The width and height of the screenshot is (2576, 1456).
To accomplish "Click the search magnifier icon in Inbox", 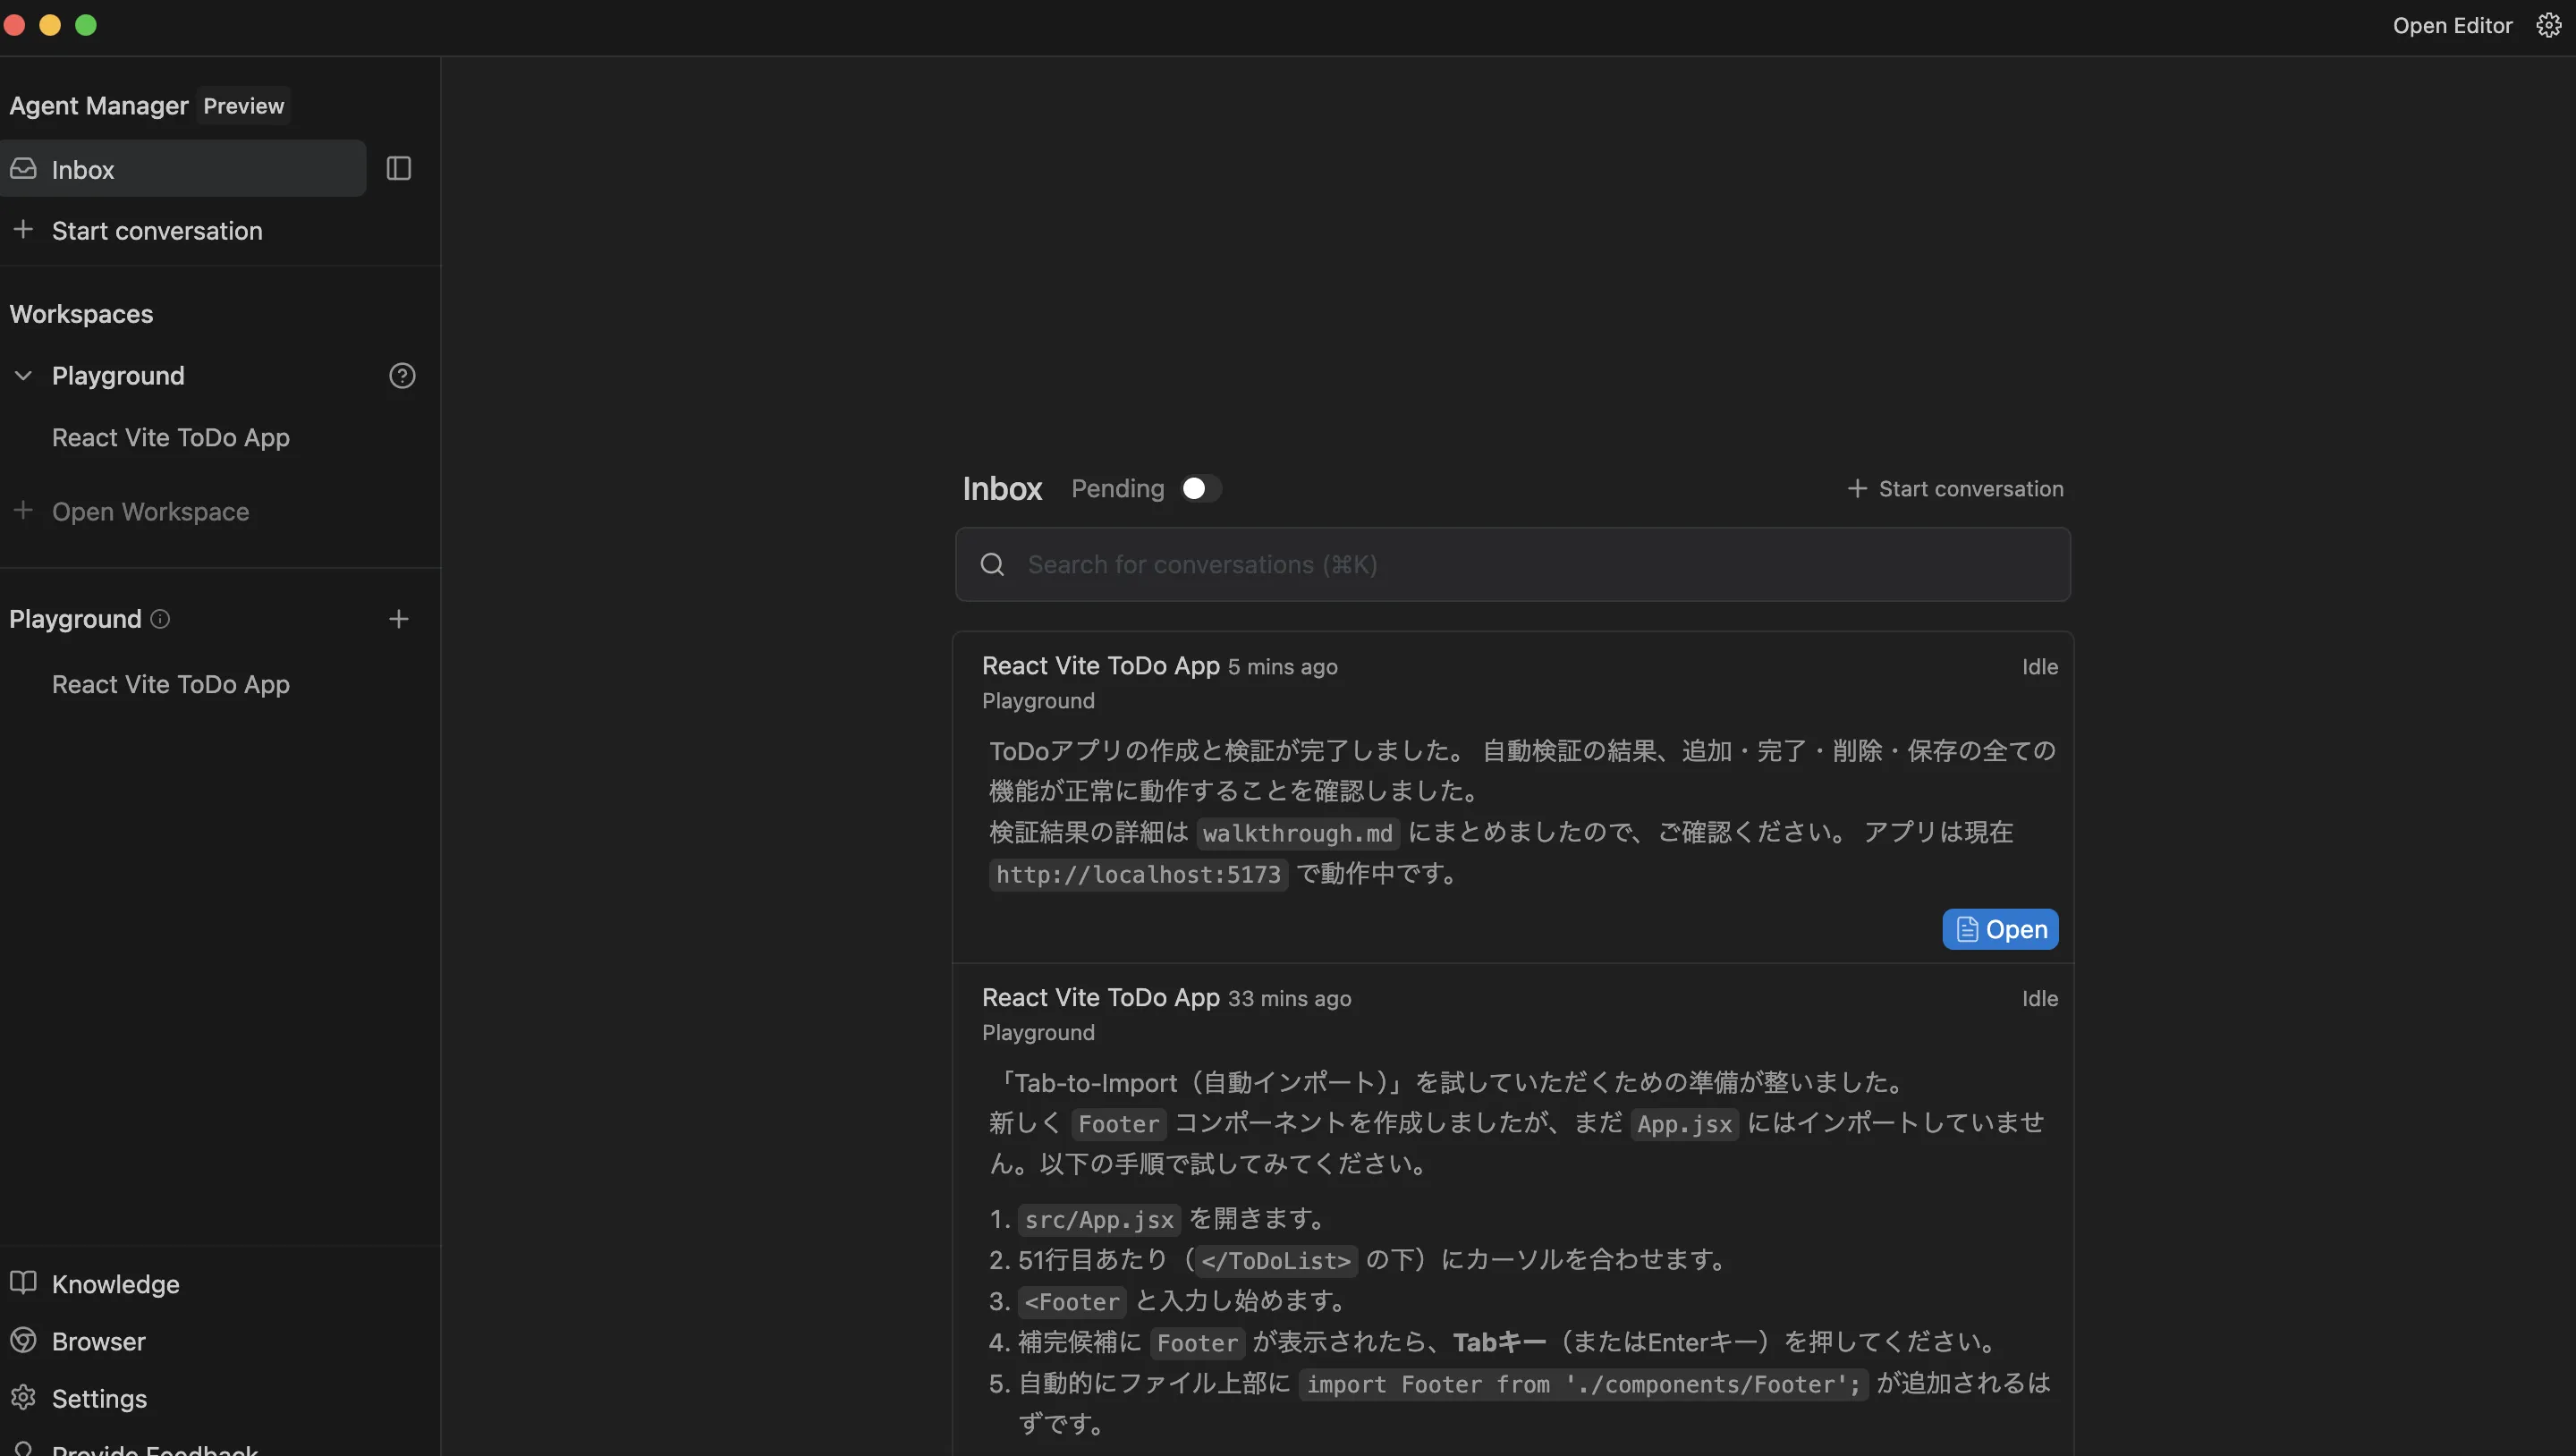I will (x=991, y=564).
